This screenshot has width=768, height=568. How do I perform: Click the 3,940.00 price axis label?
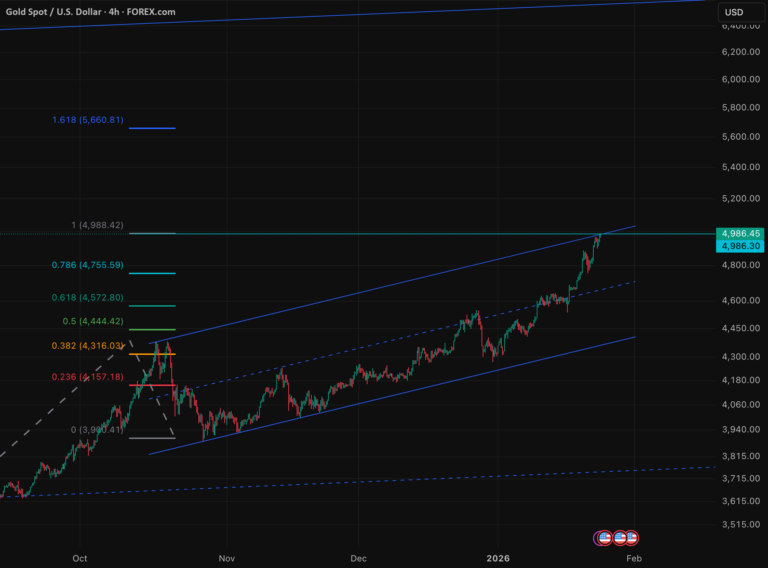coord(741,429)
